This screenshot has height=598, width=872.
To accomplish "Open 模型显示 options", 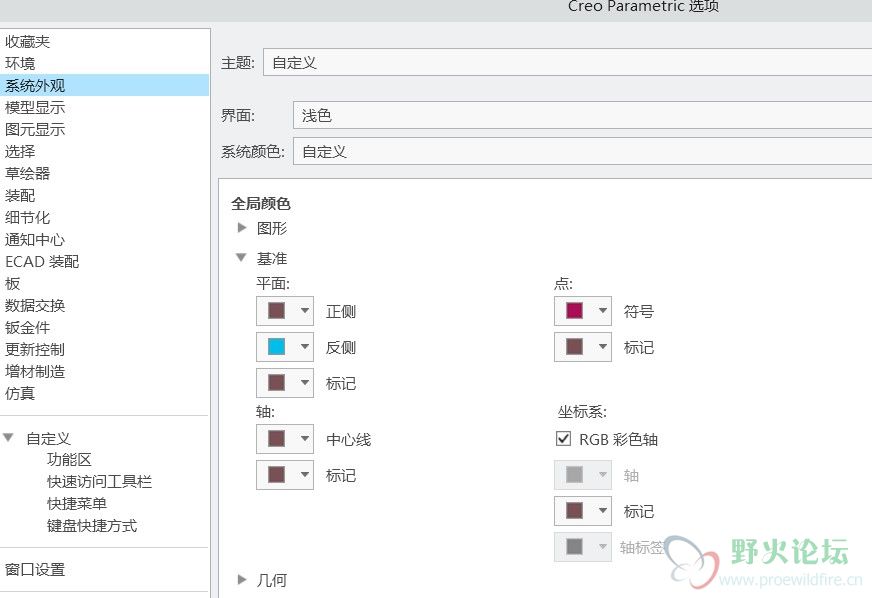I will tap(35, 107).
